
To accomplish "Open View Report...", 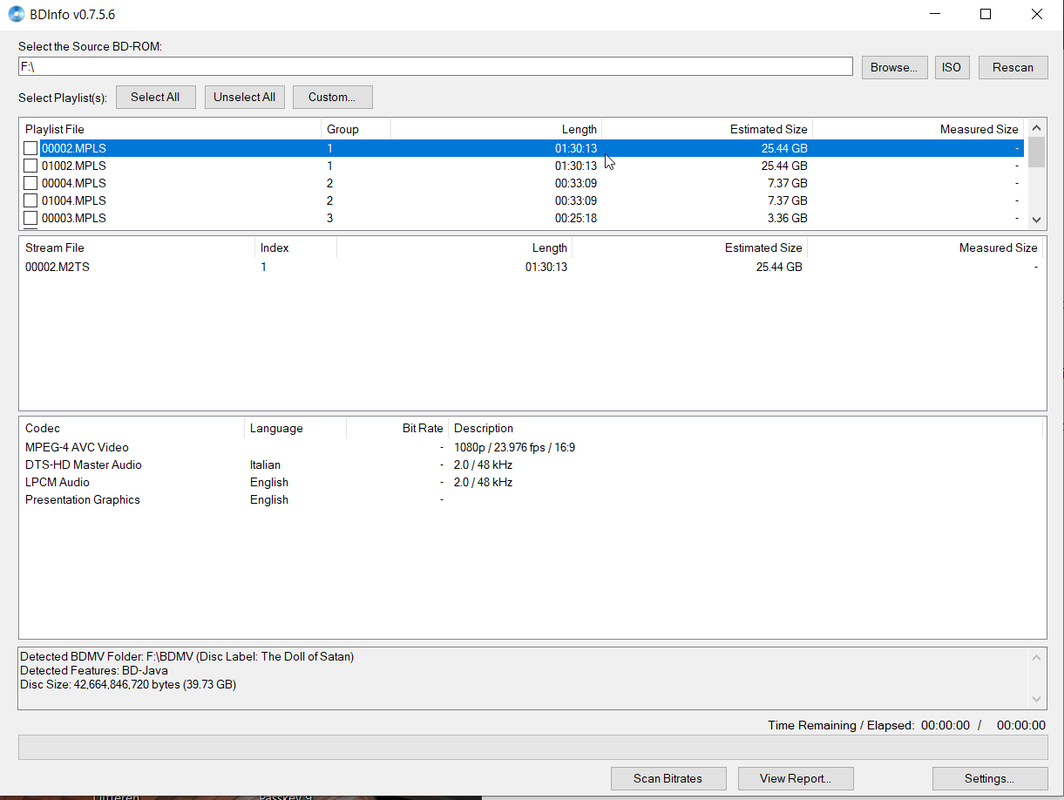I will click(795, 778).
